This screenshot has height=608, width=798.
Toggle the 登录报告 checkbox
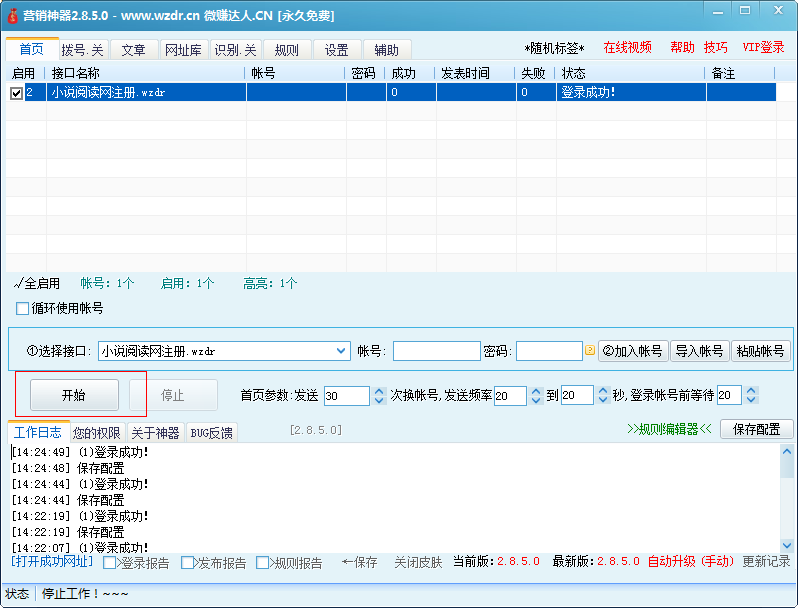point(110,563)
